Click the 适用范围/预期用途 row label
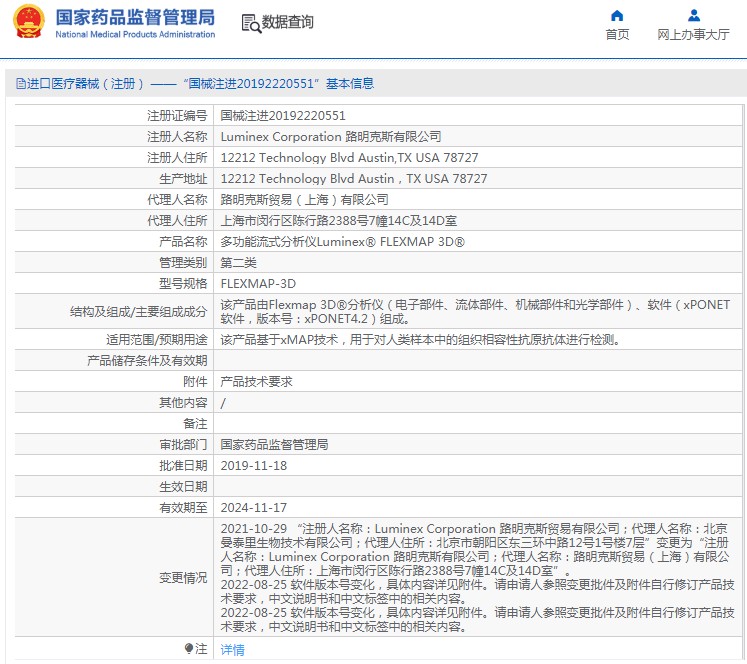Viewport: 747px width, 664px height. click(x=157, y=340)
